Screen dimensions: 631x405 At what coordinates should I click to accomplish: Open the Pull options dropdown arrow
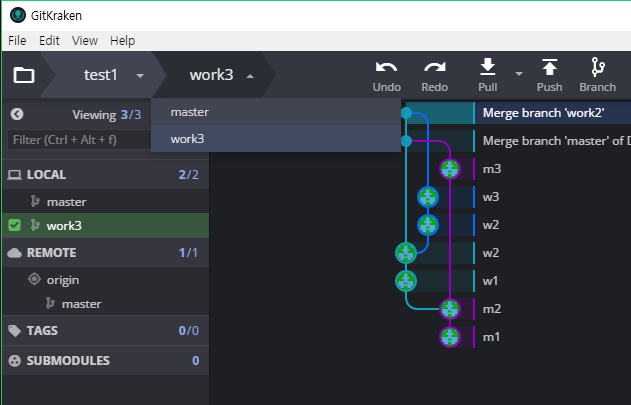coord(519,74)
